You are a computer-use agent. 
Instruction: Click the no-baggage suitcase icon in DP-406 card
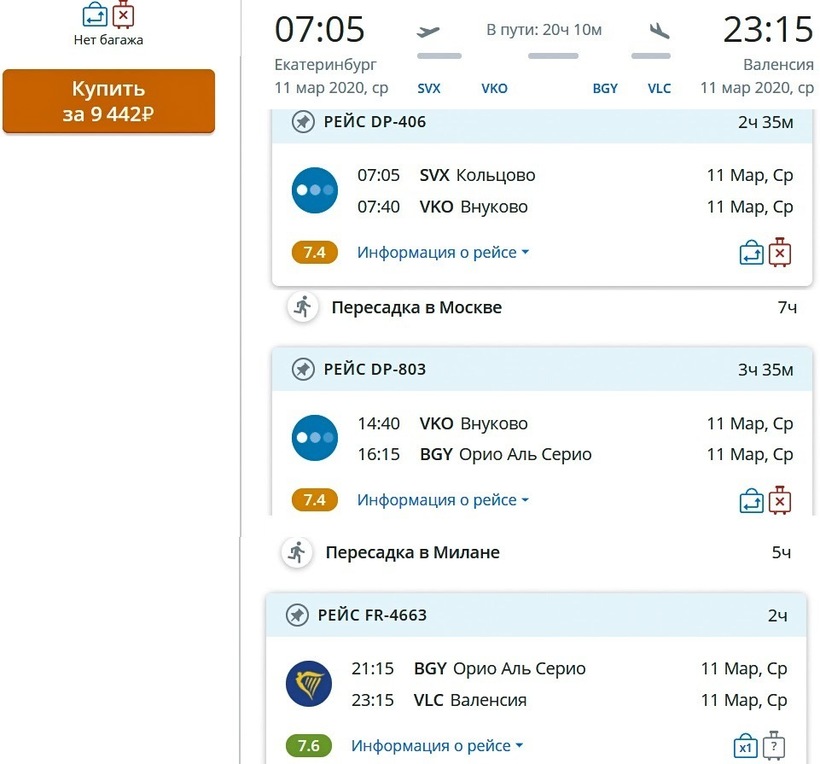click(781, 253)
